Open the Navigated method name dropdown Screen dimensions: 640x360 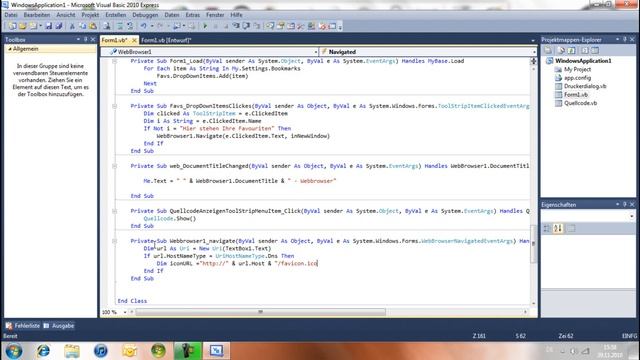[x=534, y=52]
